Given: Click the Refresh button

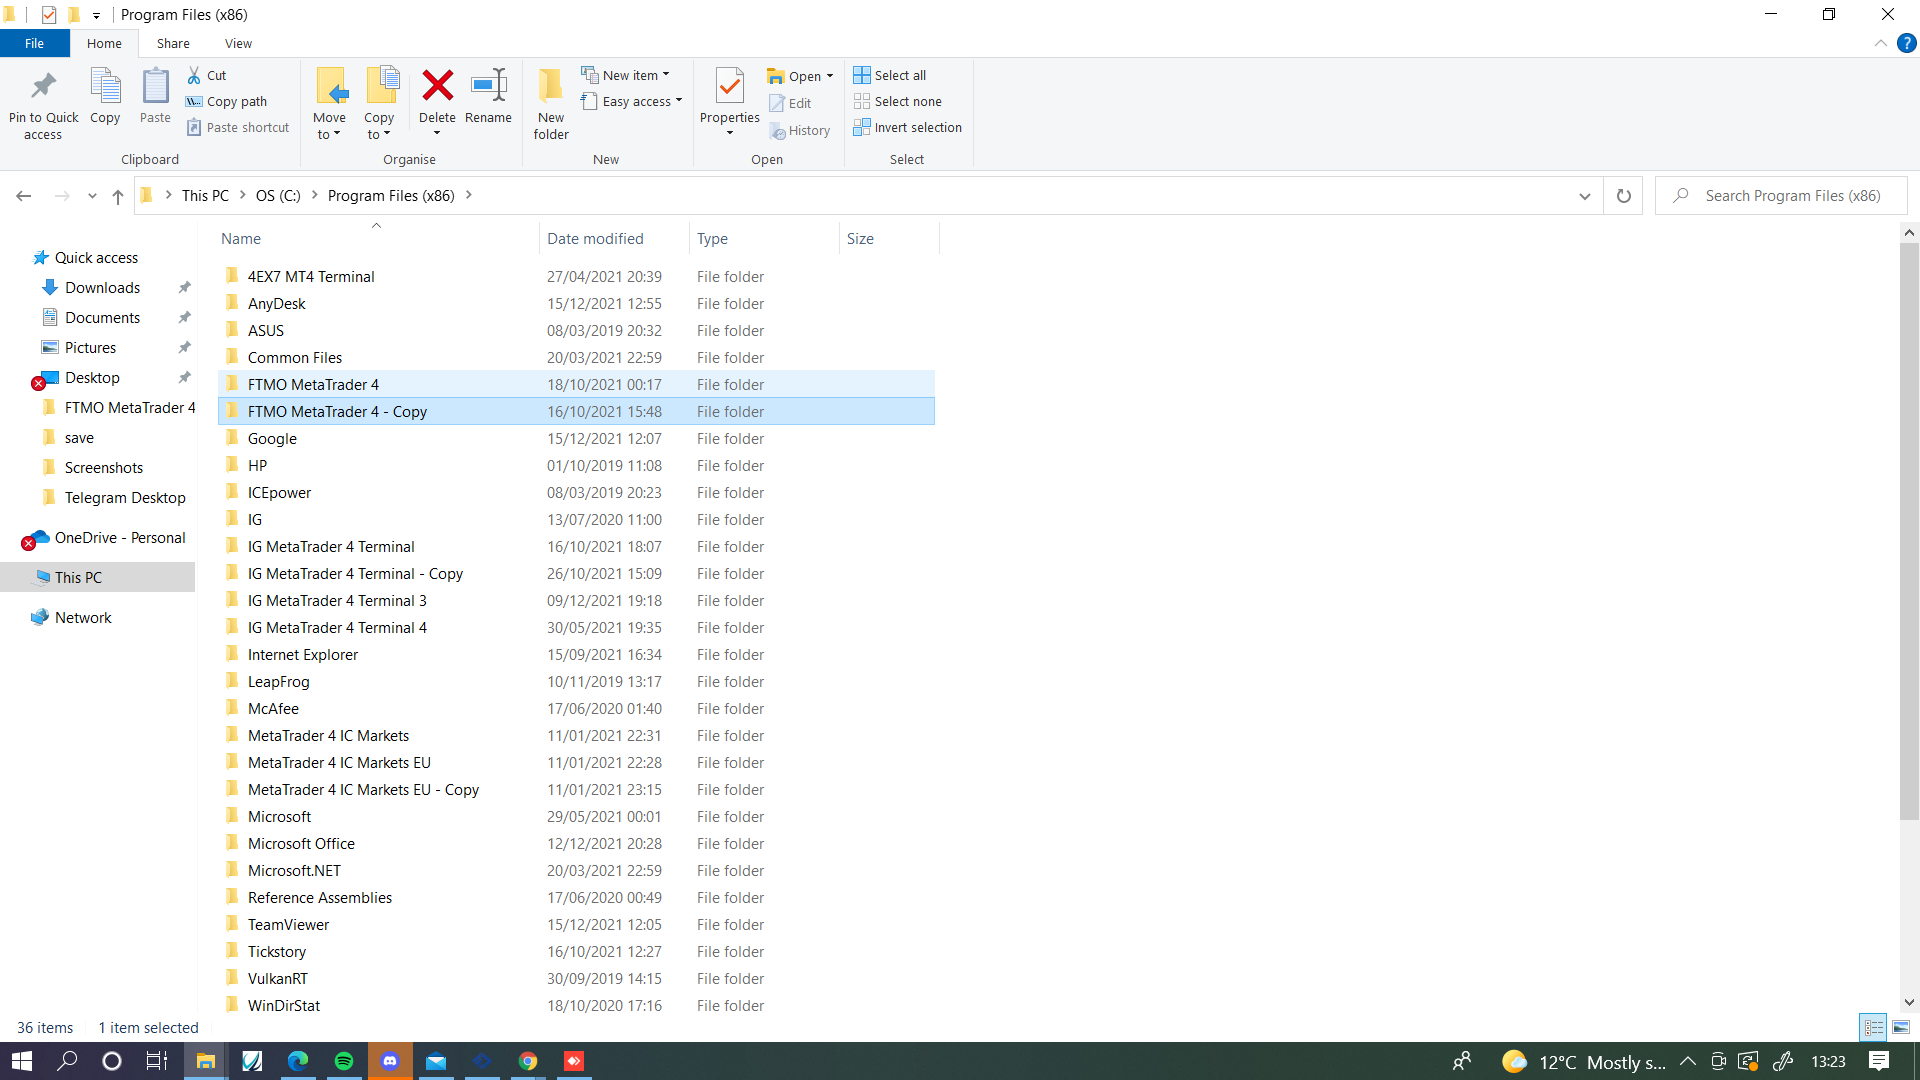Looking at the screenshot, I should click(1624, 196).
